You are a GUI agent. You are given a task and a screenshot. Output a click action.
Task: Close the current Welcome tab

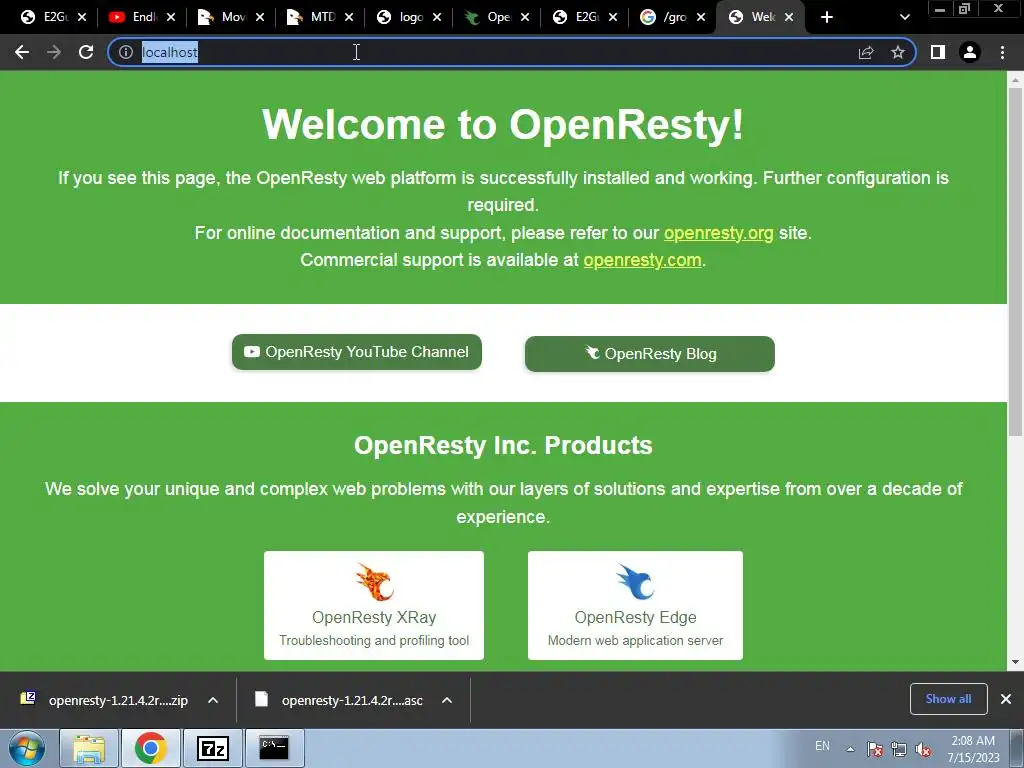tap(789, 17)
